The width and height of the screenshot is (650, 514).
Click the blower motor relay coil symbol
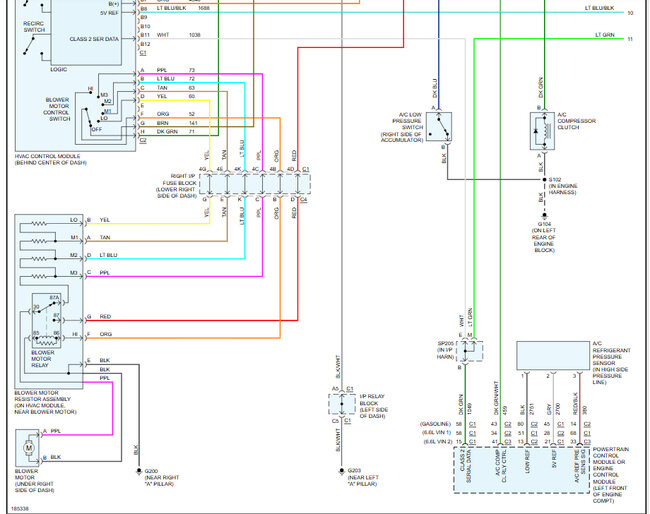point(46,341)
